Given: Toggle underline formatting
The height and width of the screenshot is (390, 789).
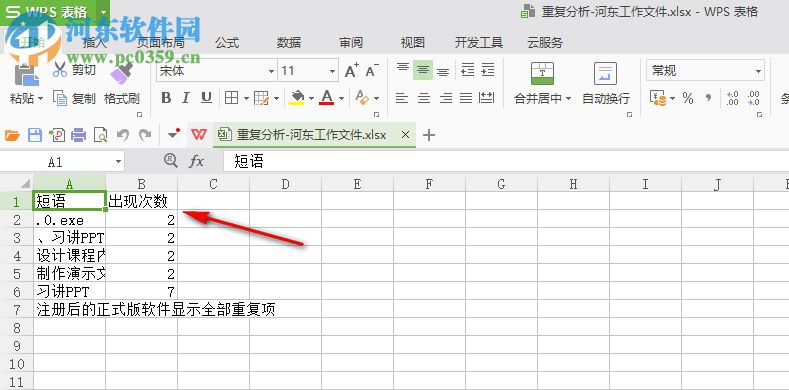Looking at the screenshot, I should coord(206,98).
